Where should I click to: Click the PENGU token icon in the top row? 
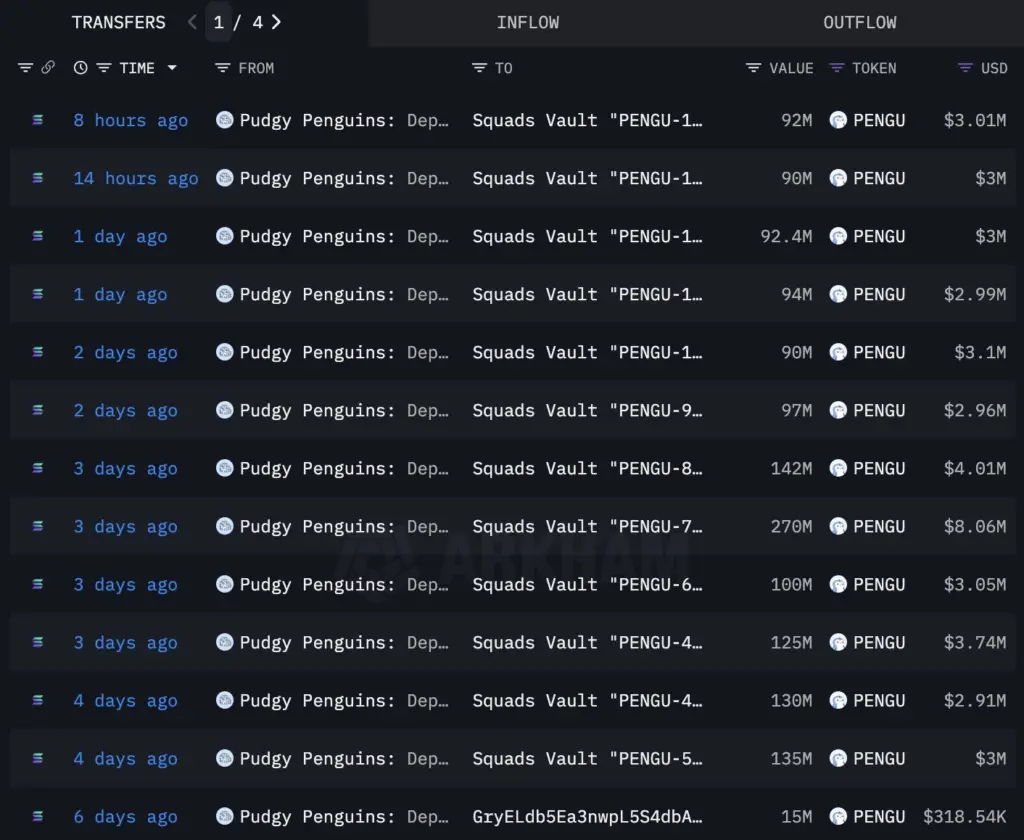[838, 120]
